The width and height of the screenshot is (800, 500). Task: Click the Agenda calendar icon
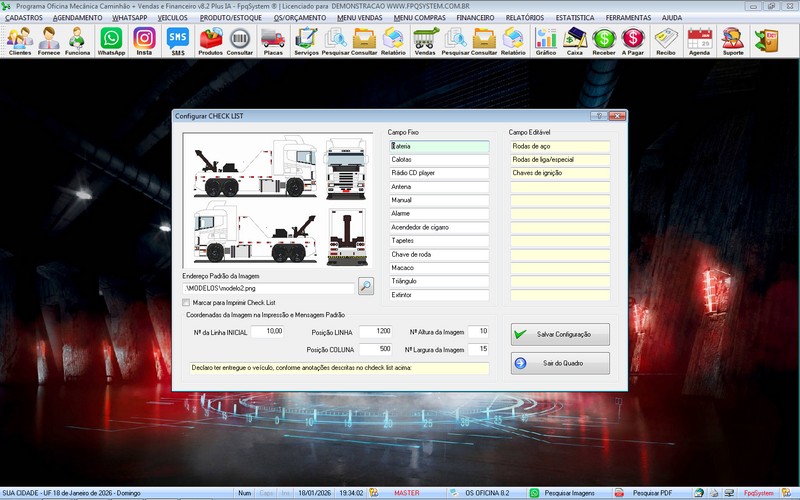(700, 41)
